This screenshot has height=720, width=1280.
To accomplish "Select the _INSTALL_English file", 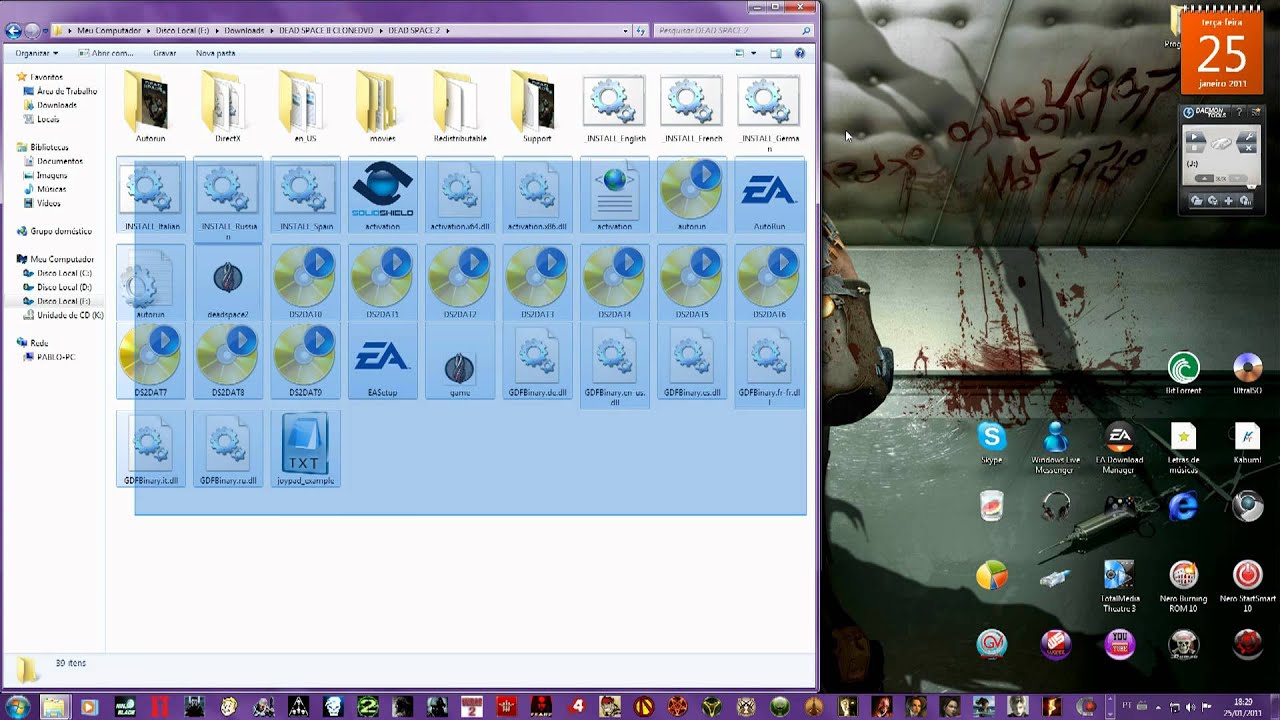I will 614,108.
